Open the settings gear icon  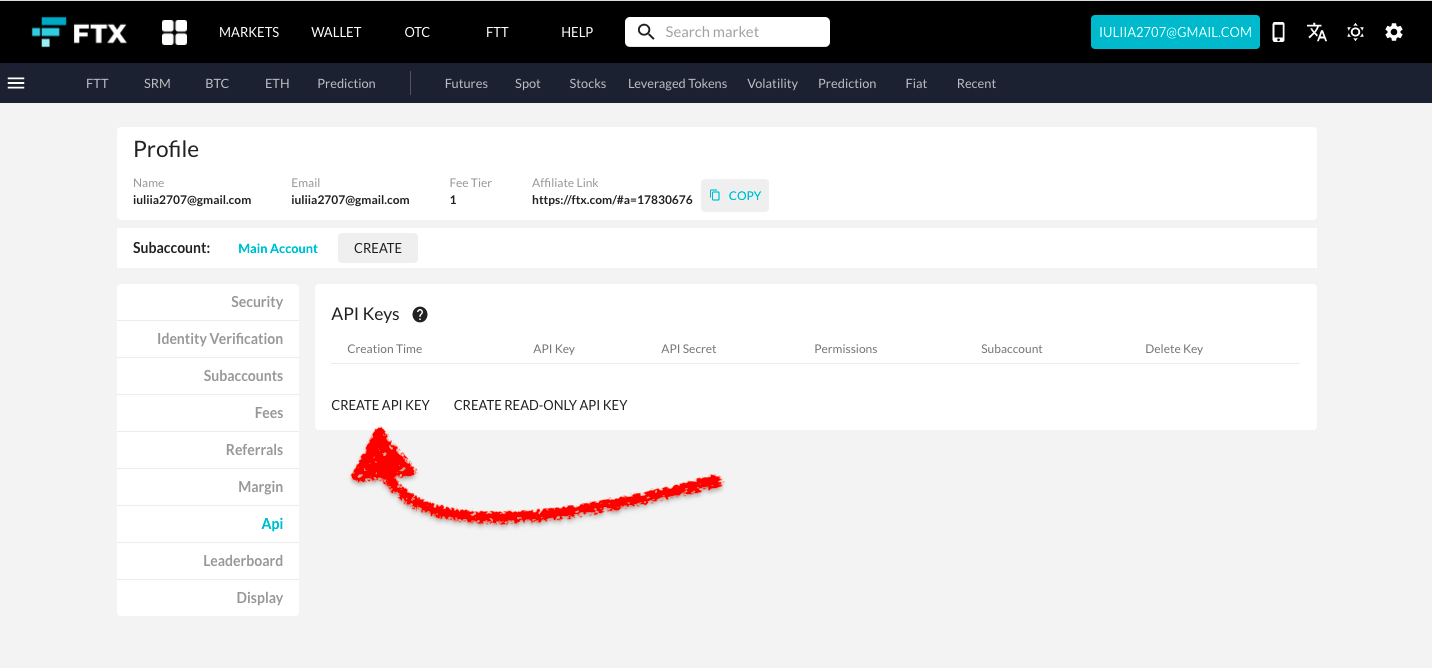[1394, 31]
